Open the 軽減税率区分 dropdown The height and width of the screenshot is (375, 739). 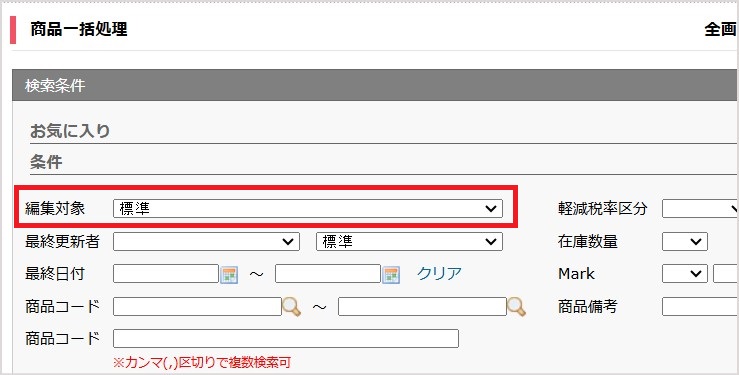700,208
